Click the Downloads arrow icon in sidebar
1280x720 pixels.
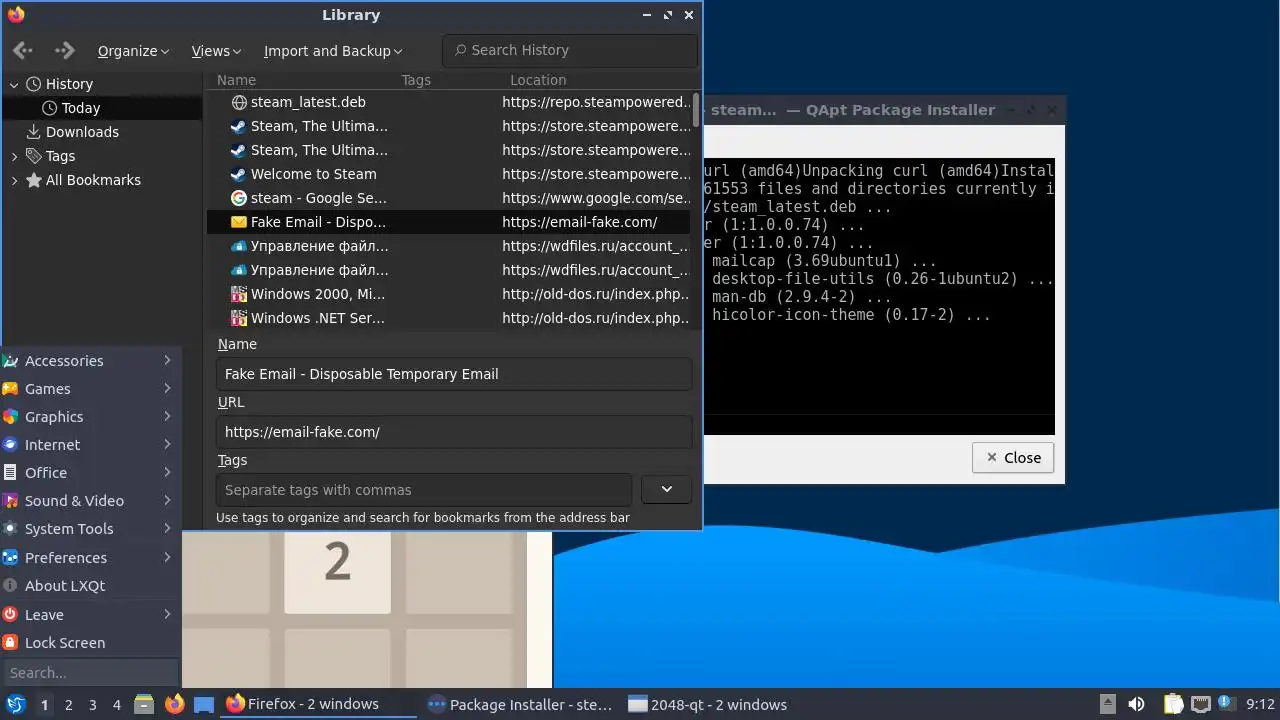point(33,132)
